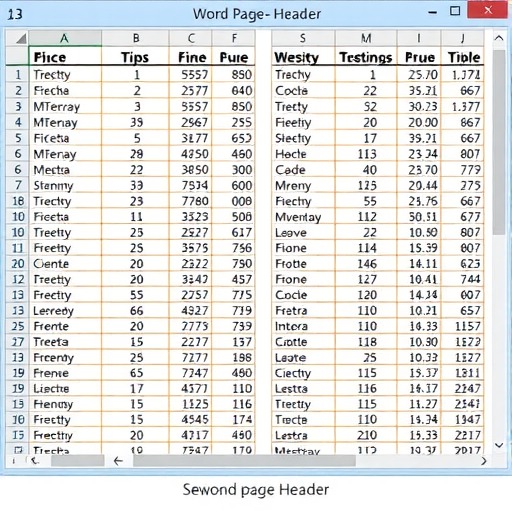Select column header M

[366, 38]
